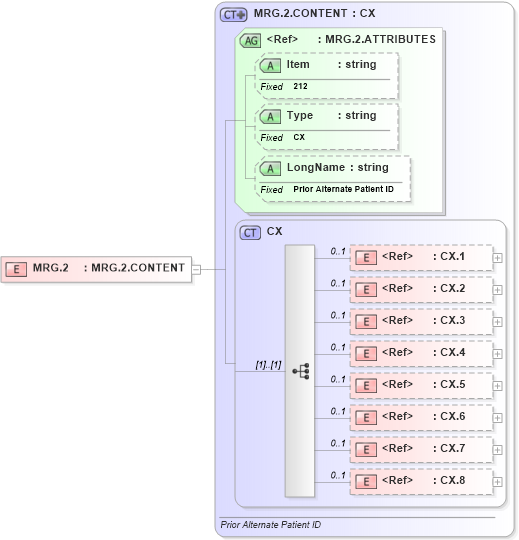Click the fixed value 'Prior Alternate Patient ID'
519x540 pixels.
pyautogui.click(x=343, y=189)
